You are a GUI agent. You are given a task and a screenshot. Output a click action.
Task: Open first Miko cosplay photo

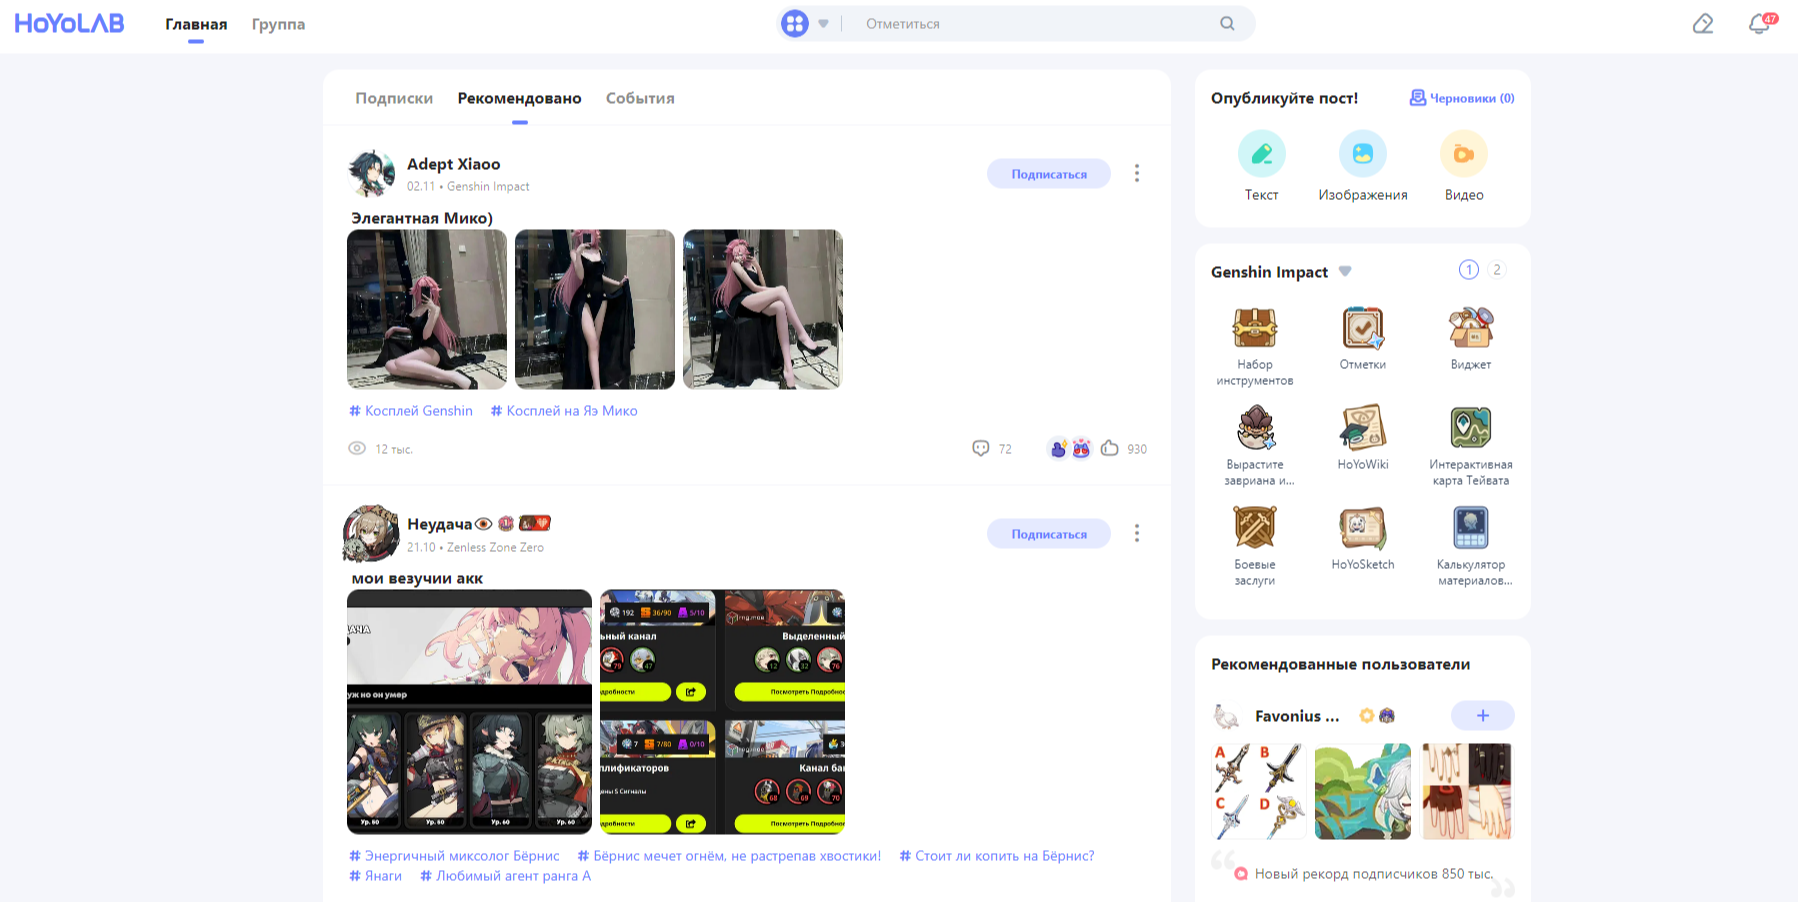(x=427, y=309)
